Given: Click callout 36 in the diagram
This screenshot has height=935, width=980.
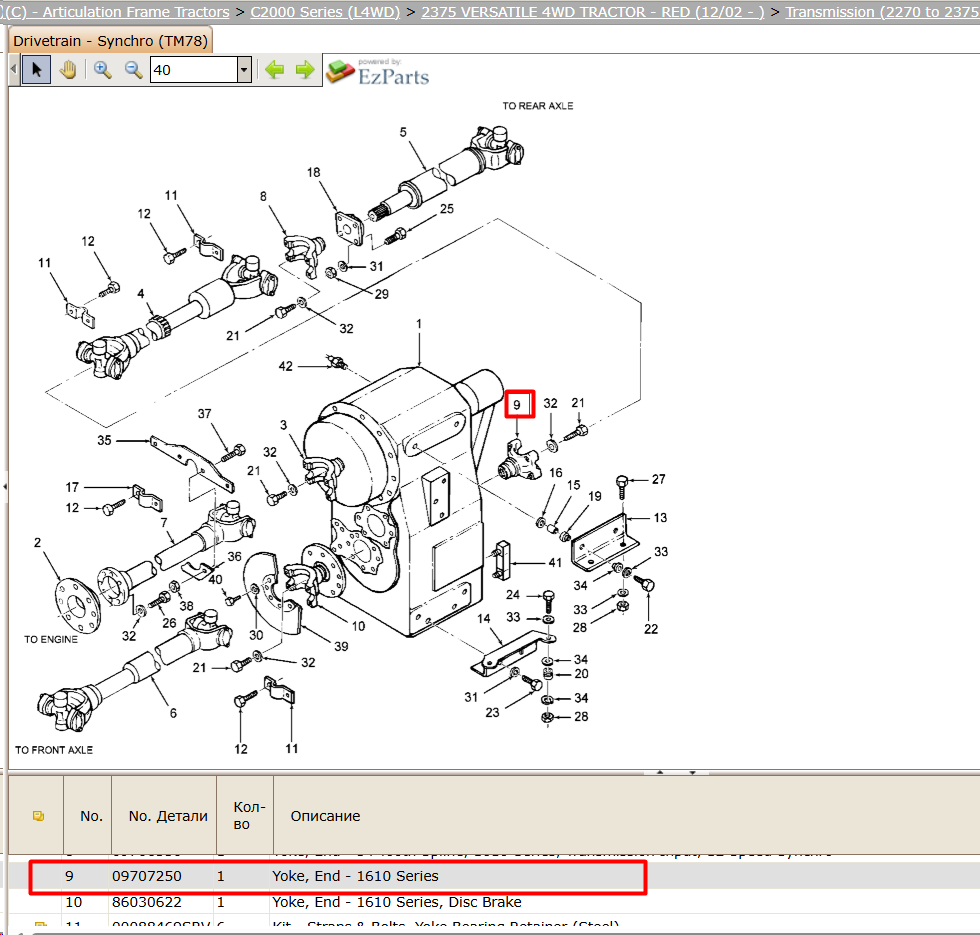Looking at the screenshot, I should 234,556.
